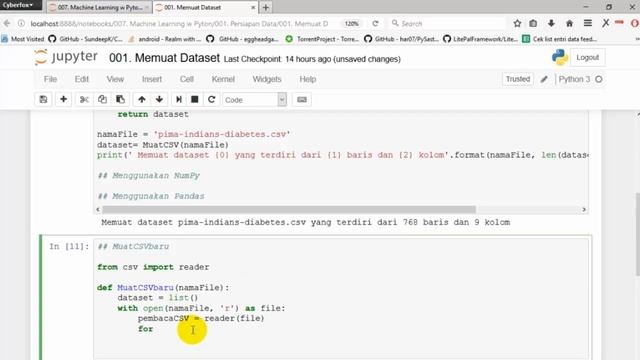
Task: Click the page vertical scrollbar thumb
Action: tap(637, 235)
